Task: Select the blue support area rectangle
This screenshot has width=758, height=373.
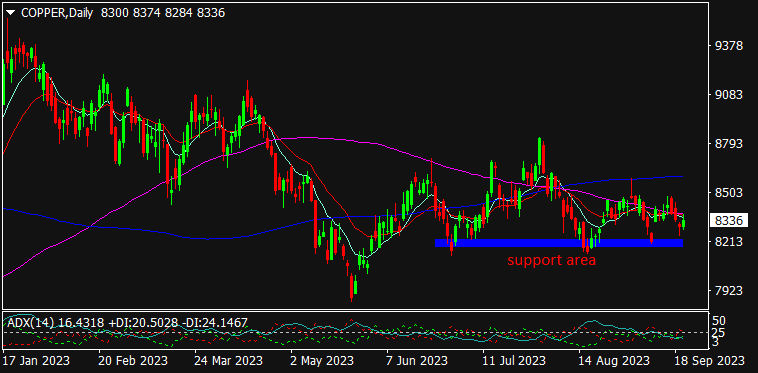Action: [x=559, y=243]
